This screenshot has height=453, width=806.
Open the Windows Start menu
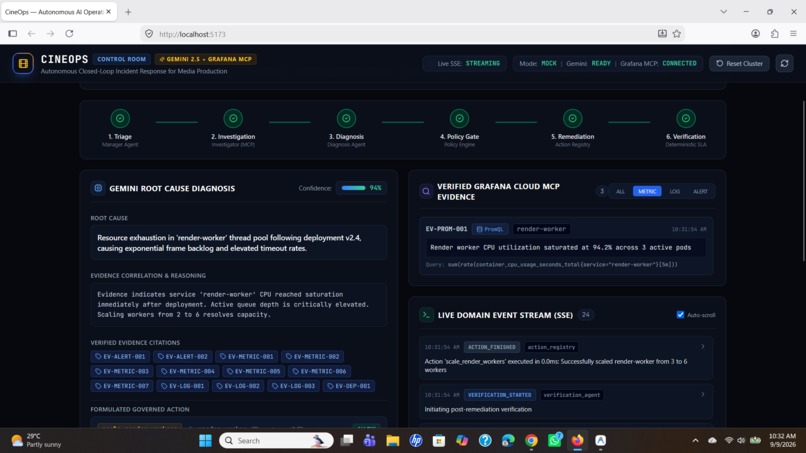(205, 441)
